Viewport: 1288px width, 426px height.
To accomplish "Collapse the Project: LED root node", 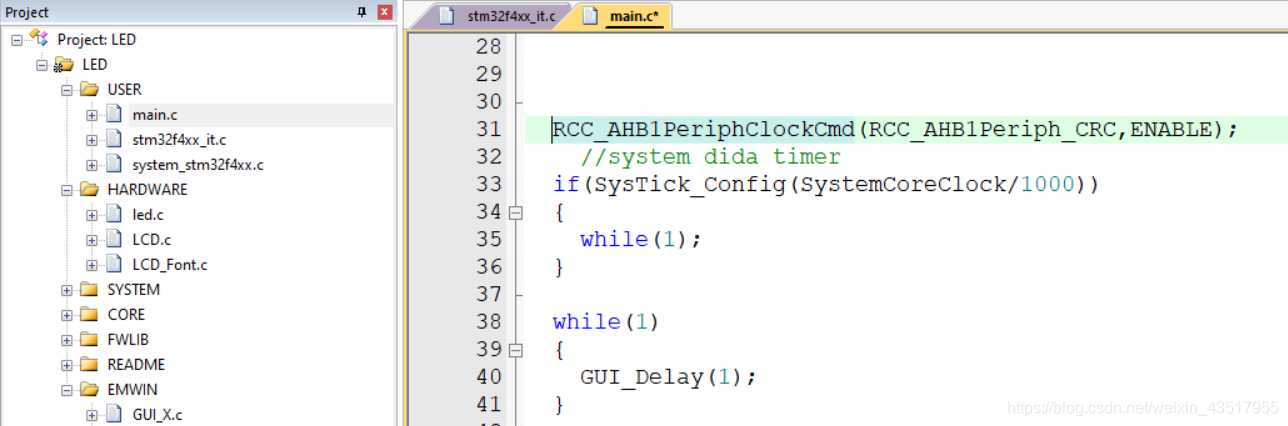I will (17, 39).
